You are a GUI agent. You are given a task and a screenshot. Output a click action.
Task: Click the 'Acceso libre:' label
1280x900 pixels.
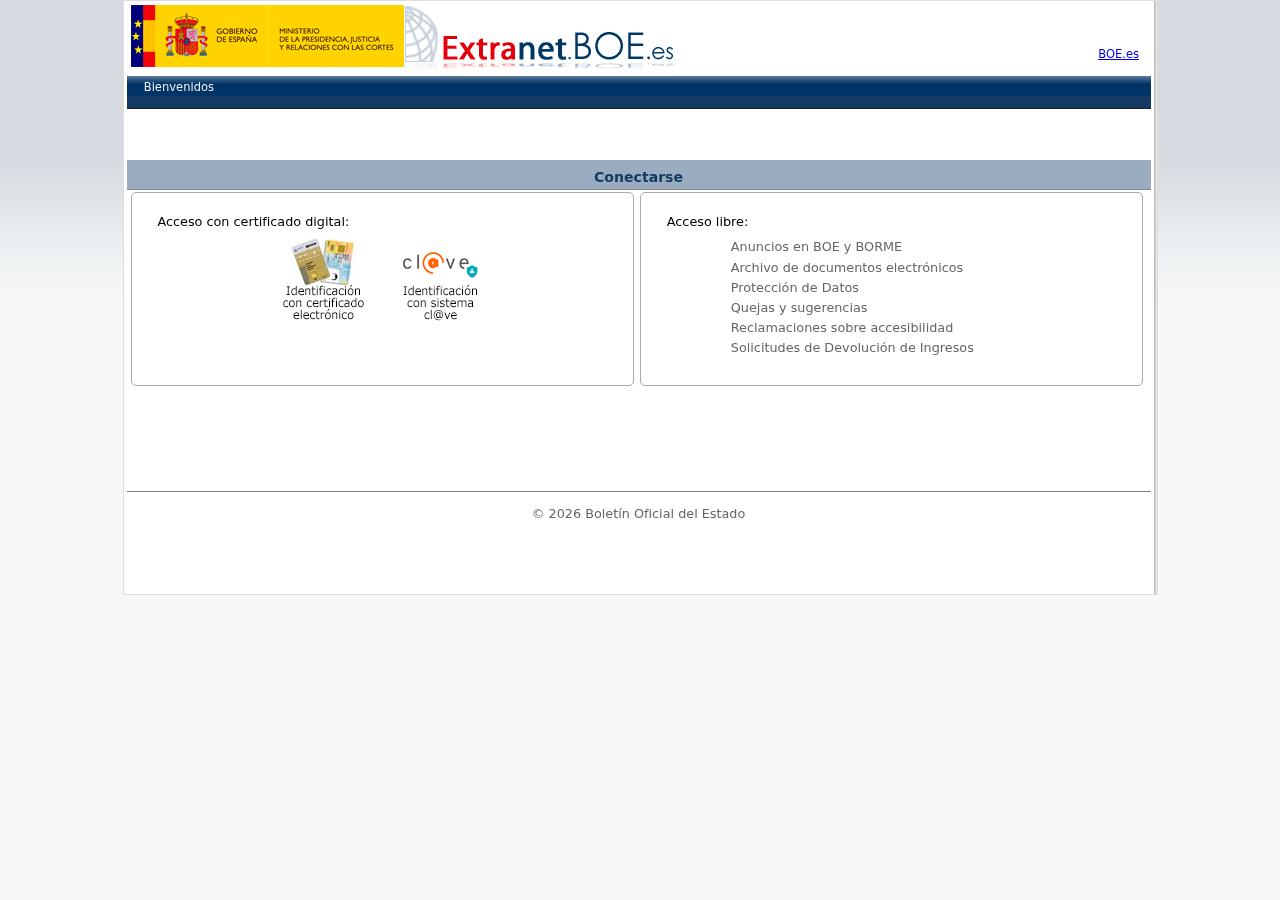[x=707, y=222]
